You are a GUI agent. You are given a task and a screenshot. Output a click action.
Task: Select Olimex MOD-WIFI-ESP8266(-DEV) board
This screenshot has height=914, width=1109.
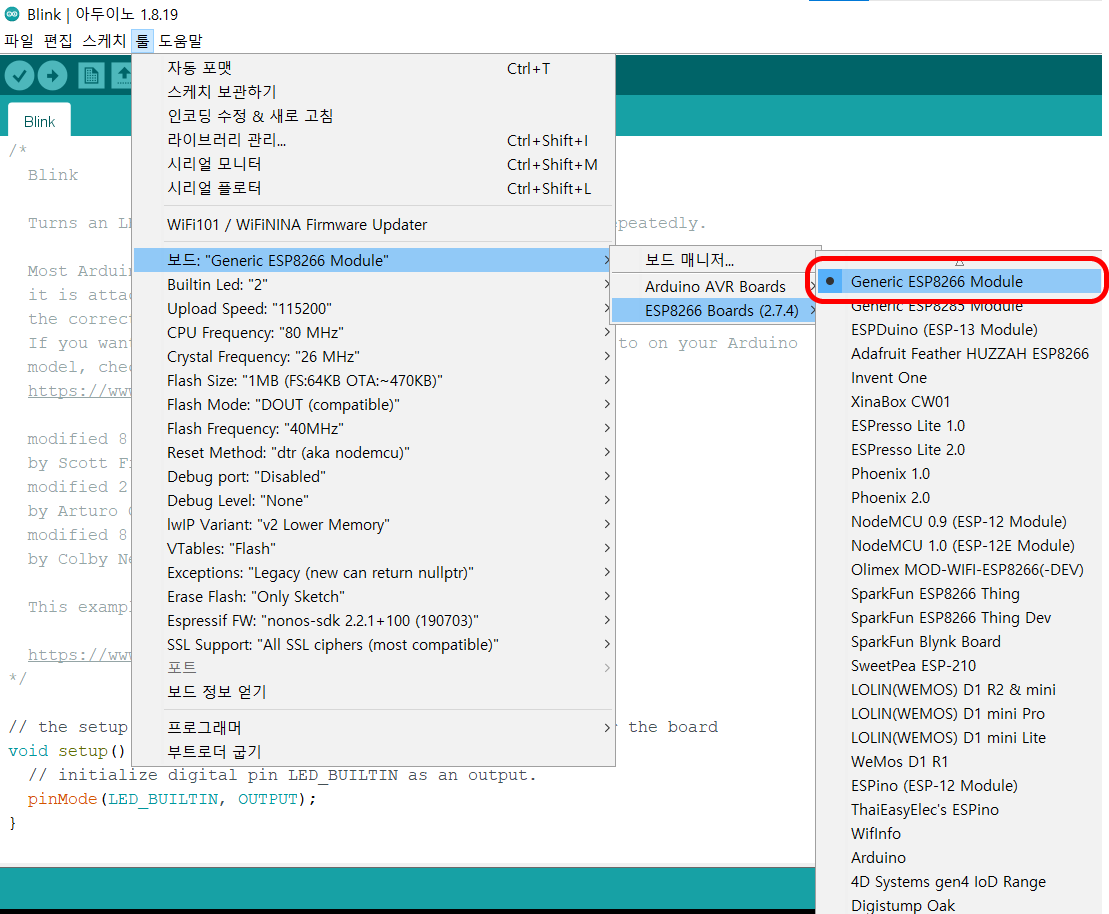[x=960, y=570]
